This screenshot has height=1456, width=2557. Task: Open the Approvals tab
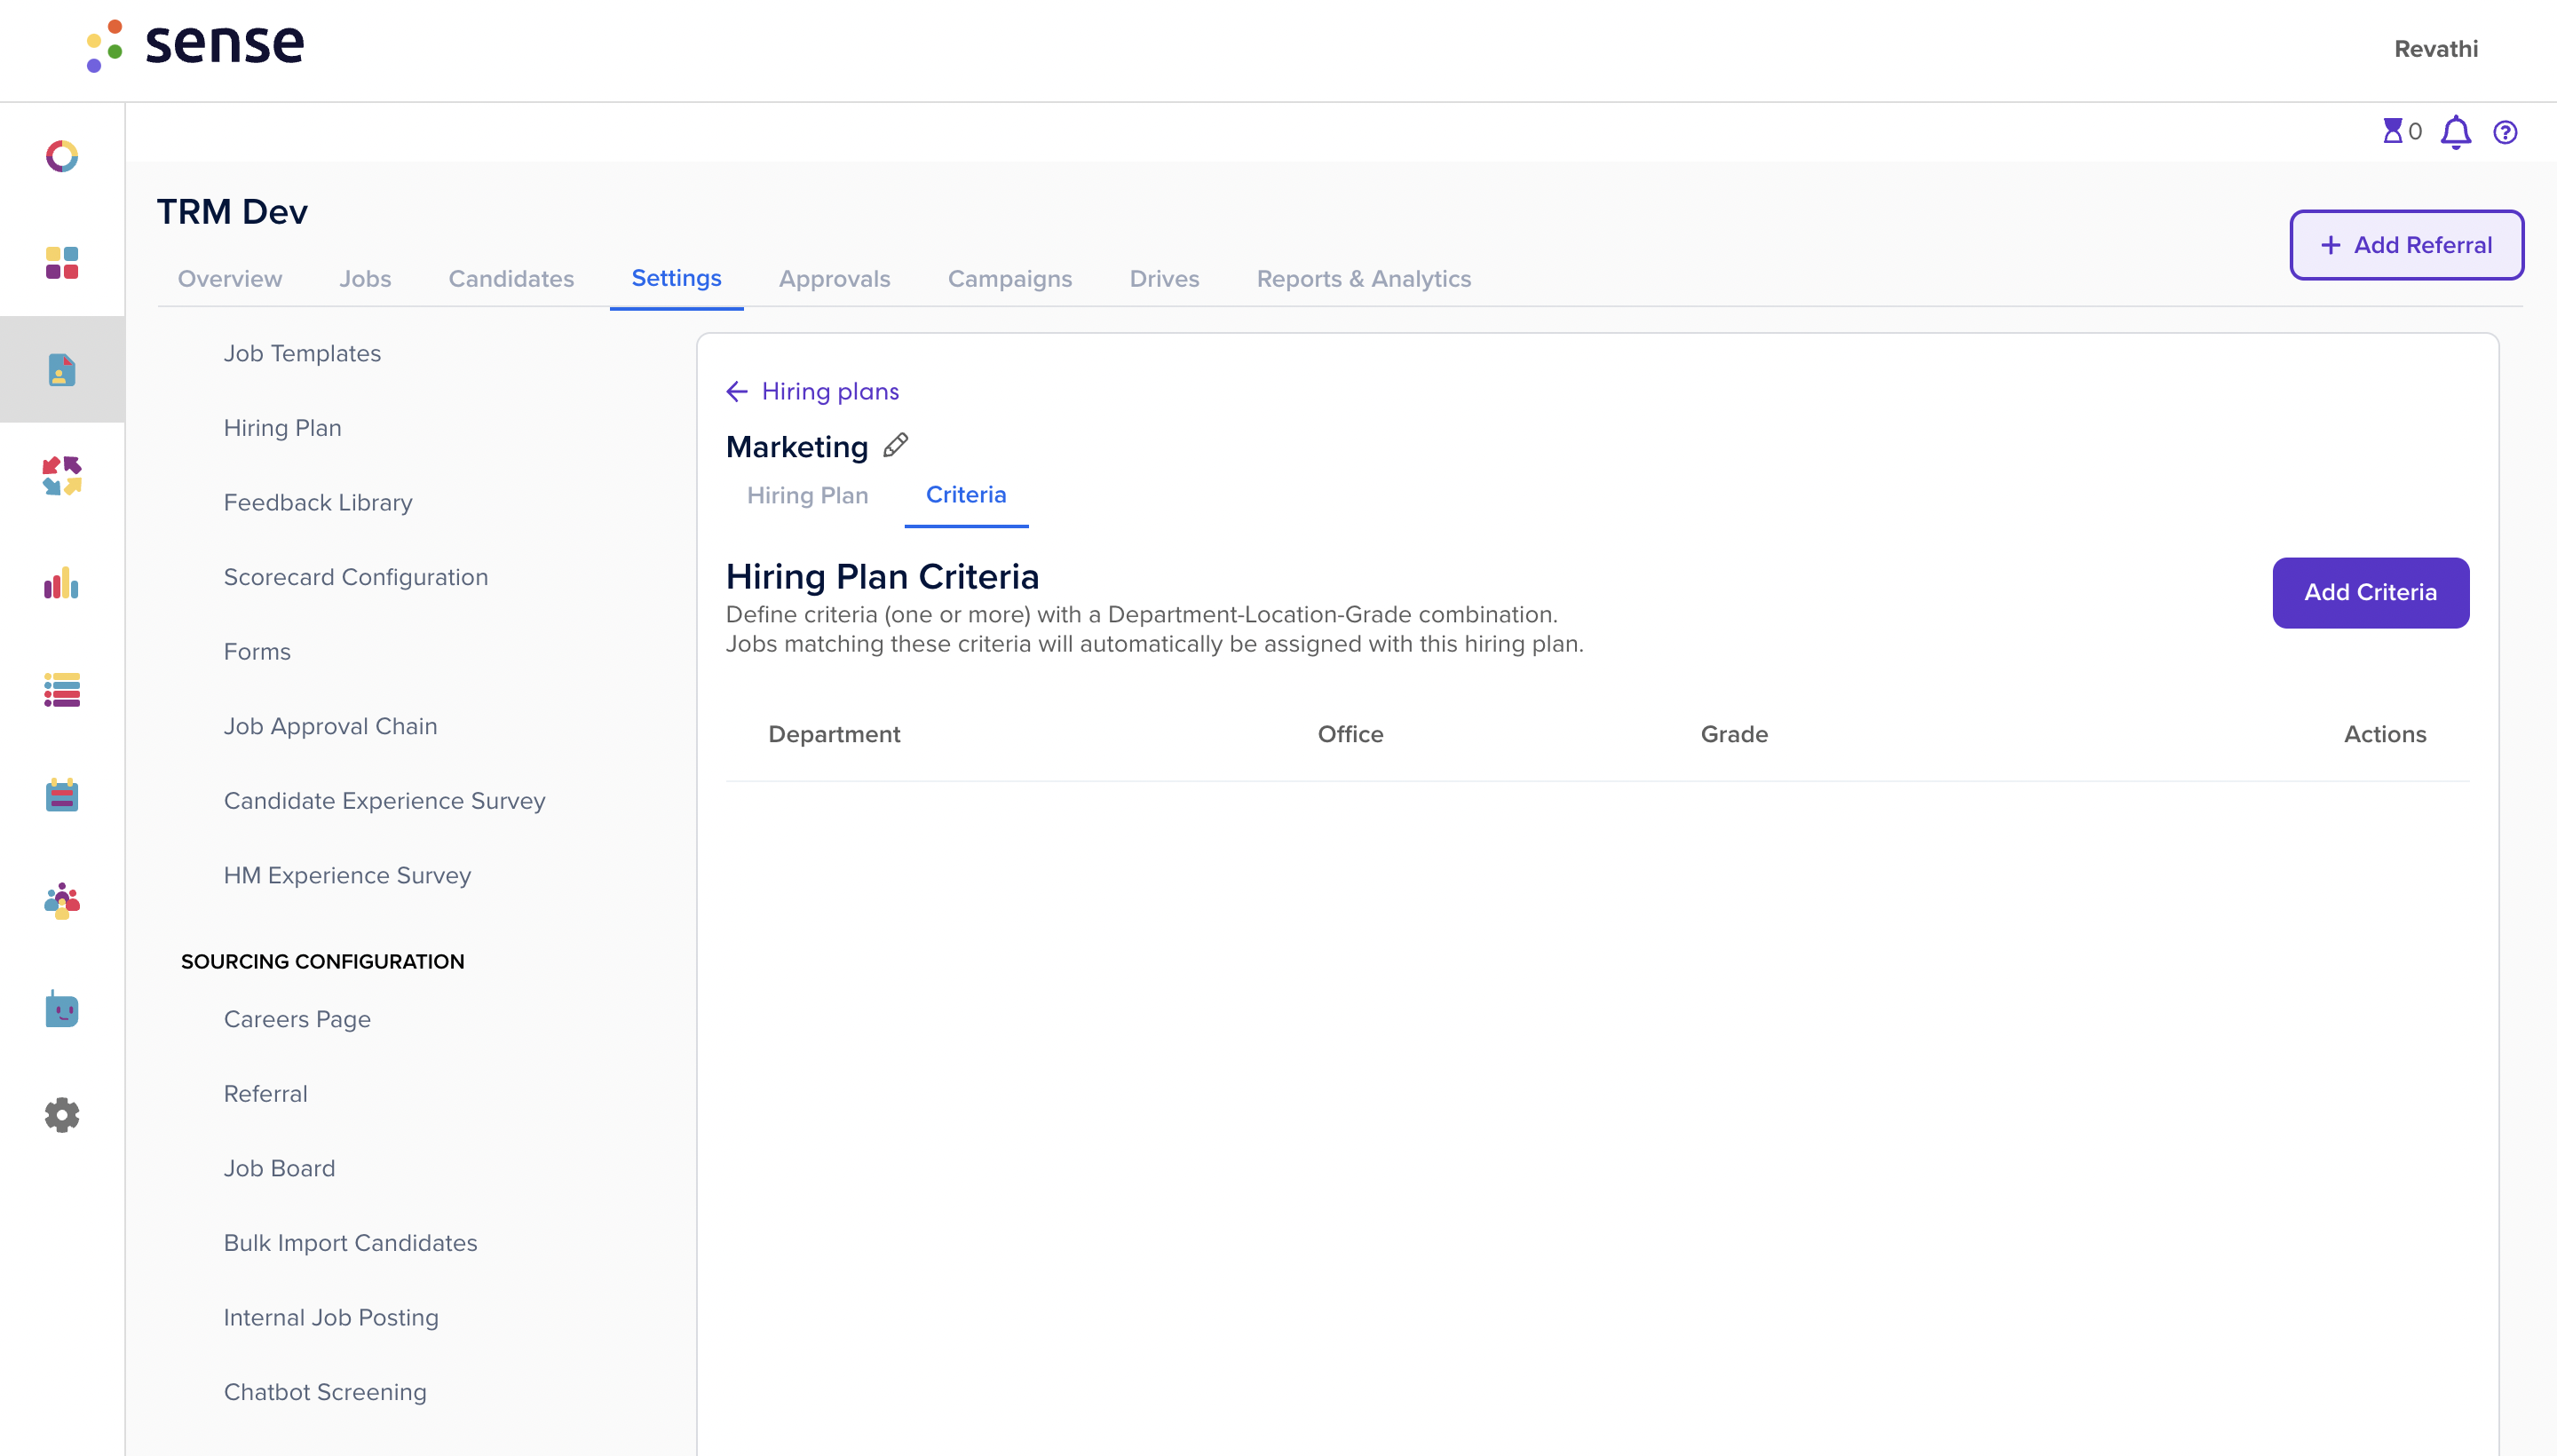click(x=834, y=279)
